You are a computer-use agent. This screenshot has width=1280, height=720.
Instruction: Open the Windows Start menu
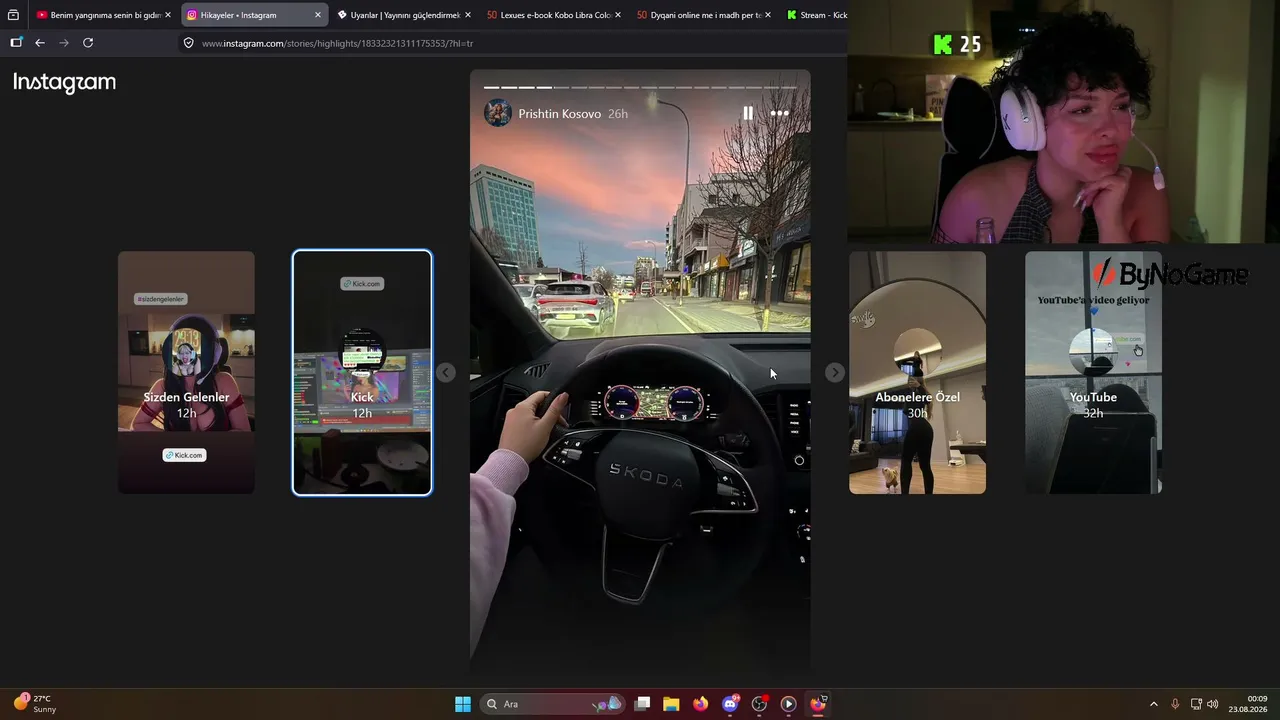click(x=463, y=704)
